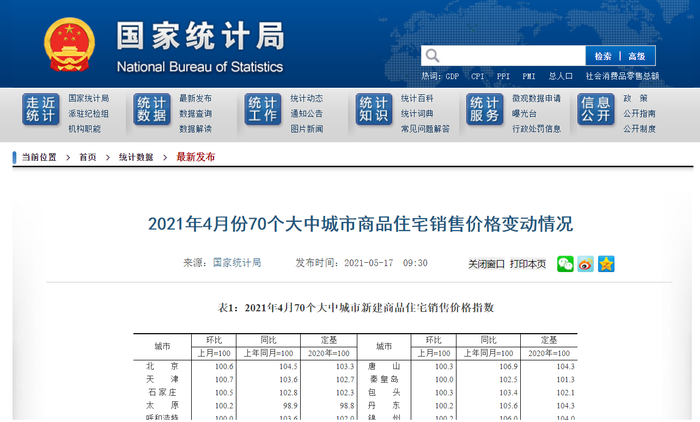This screenshot has height=422, width=700.
Task: Open 数据查询 menu item
Action: click(x=196, y=114)
